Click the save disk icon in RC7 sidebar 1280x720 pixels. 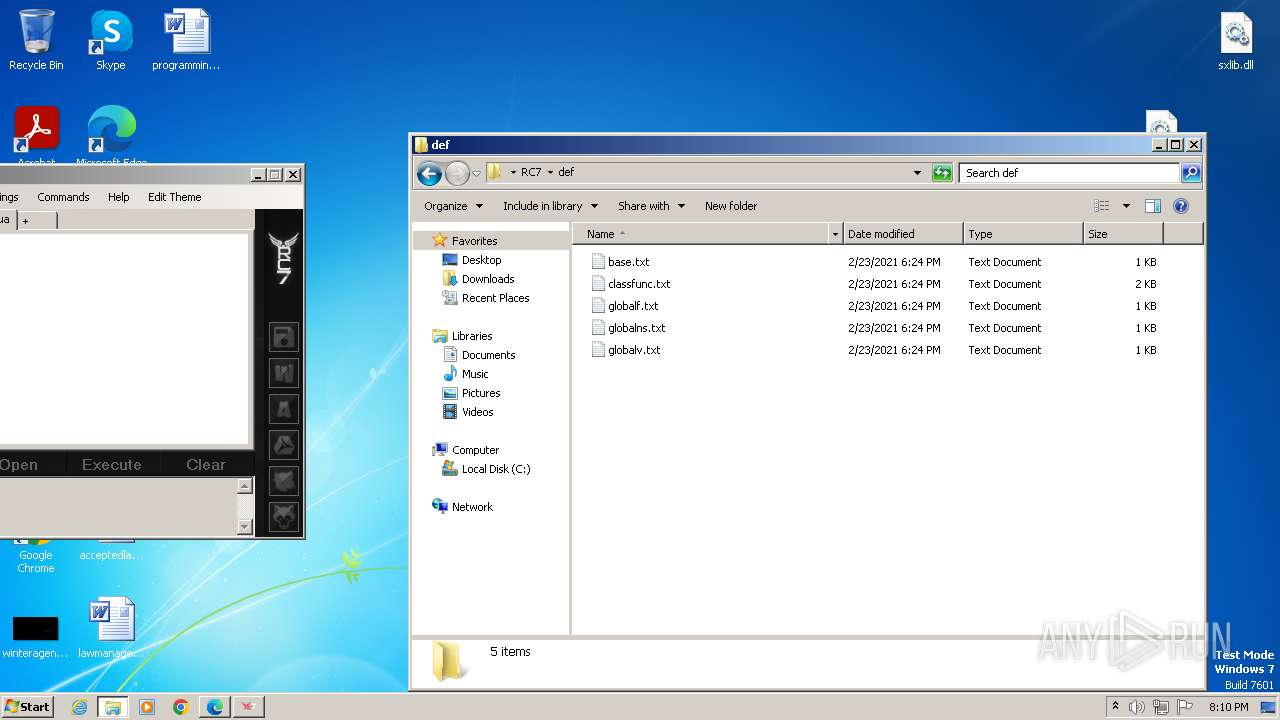click(x=284, y=338)
